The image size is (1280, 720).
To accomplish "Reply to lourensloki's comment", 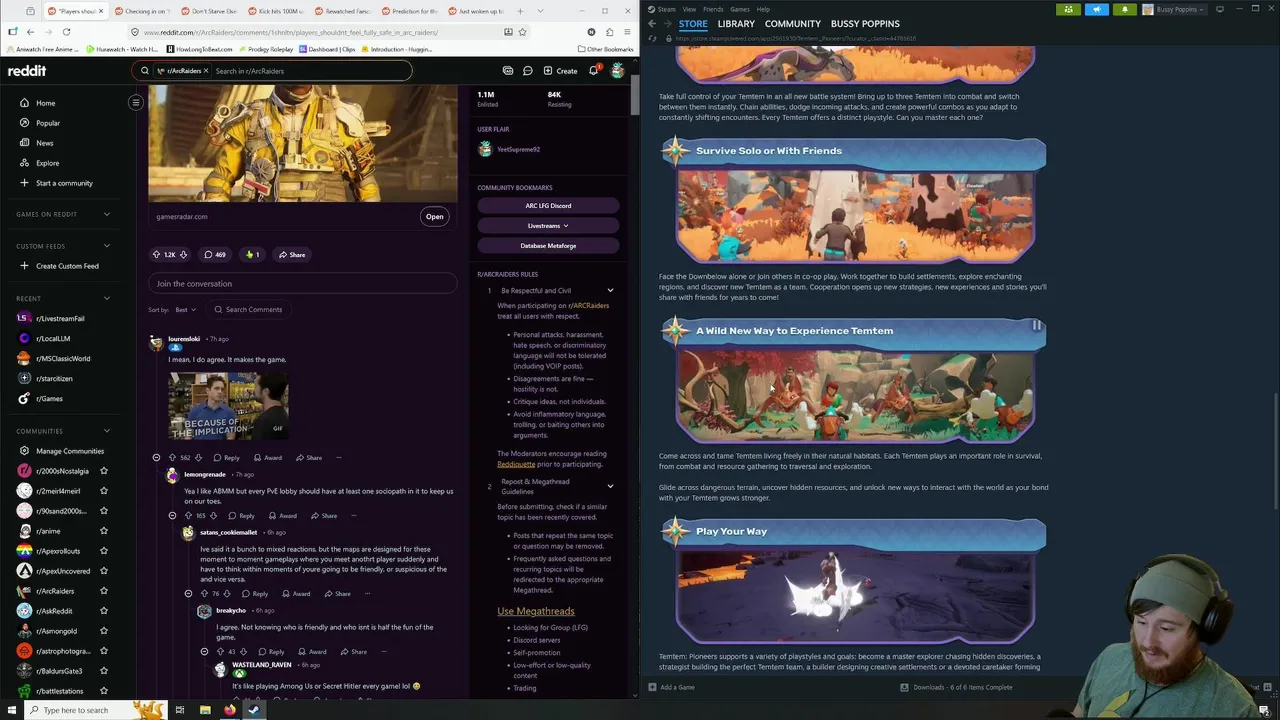I will [226, 458].
